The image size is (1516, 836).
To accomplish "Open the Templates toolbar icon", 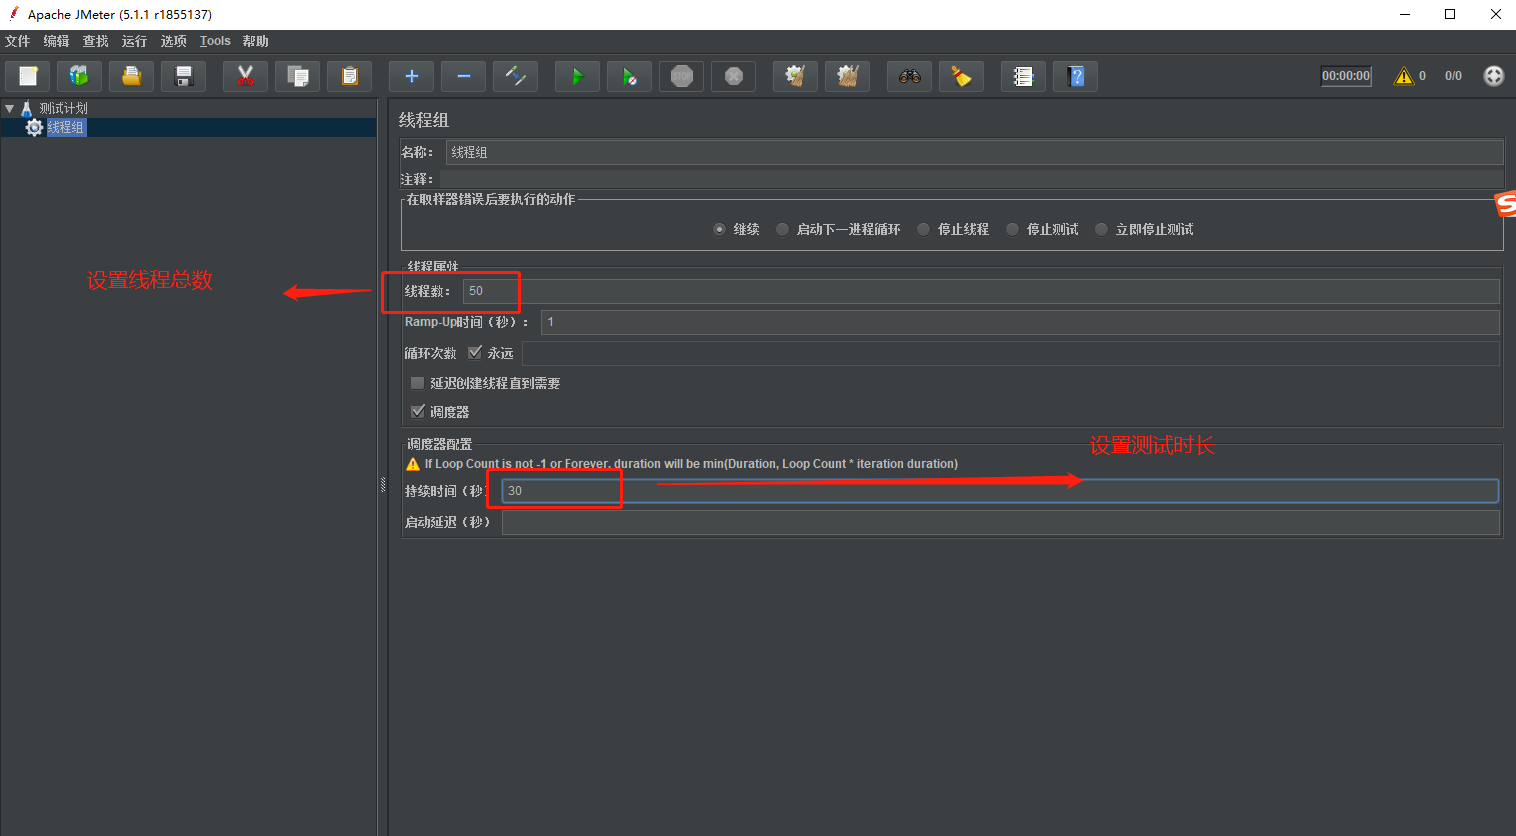I will (x=79, y=76).
